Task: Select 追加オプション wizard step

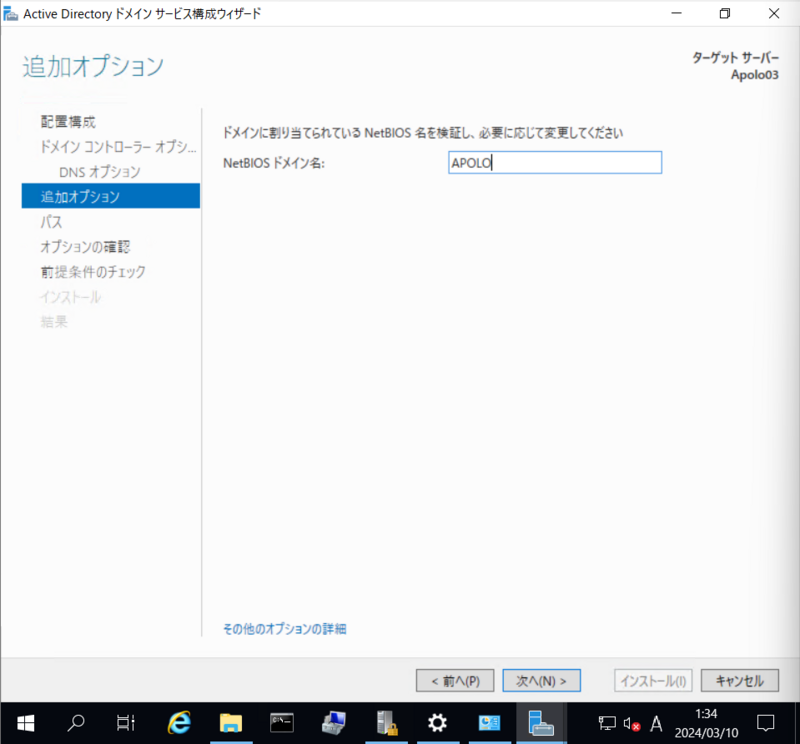Action: [111, 196]
